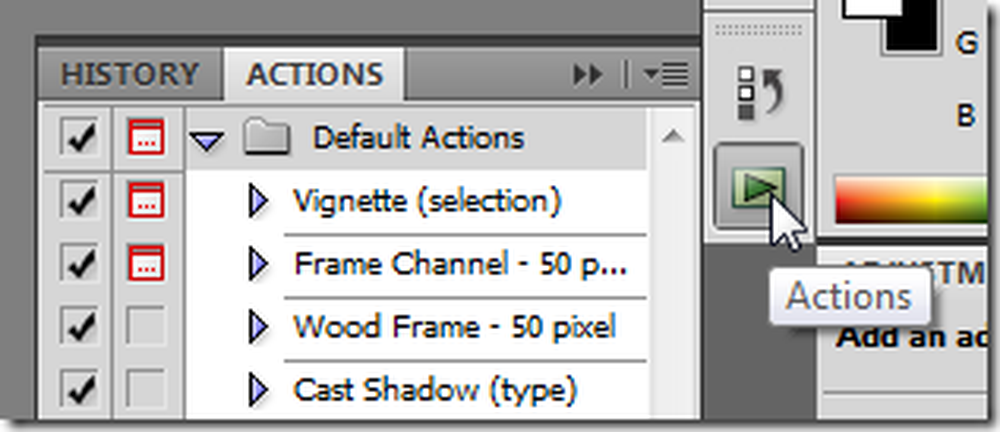This screenshot has width=1000, height=432.
Task: Click the Actions panel play icon
Action: click(757, 184)
